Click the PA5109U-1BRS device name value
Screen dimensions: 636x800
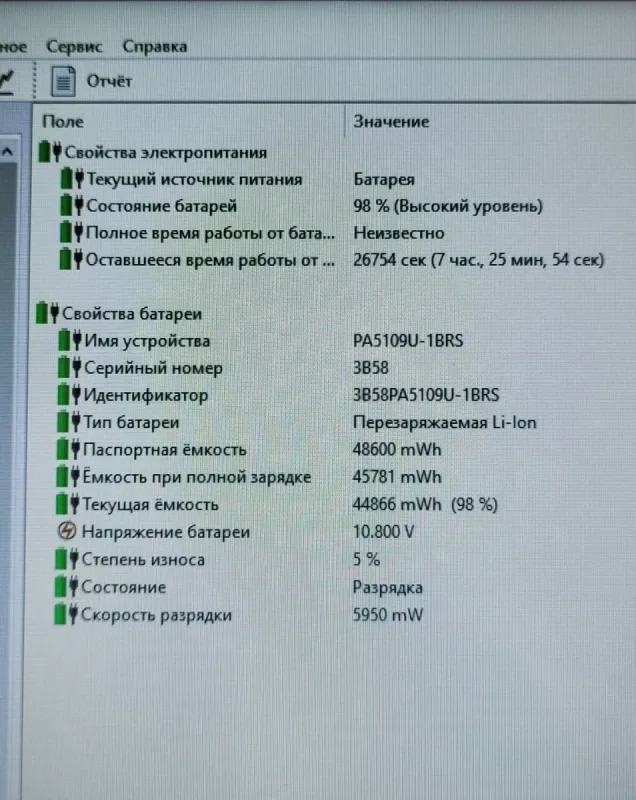[x=408, y=341]
